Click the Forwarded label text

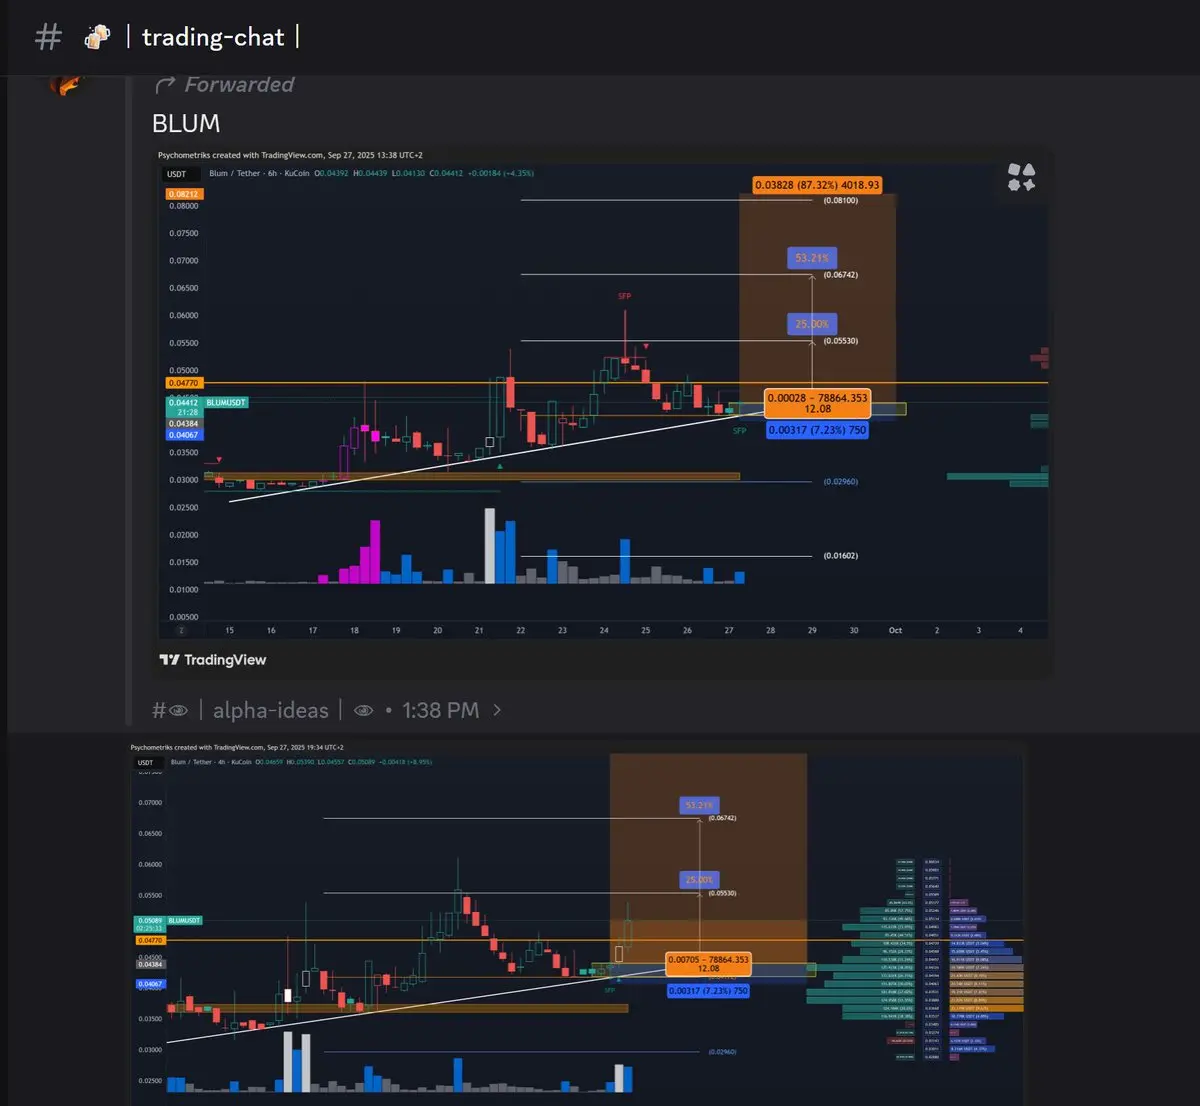coord(239,85)
